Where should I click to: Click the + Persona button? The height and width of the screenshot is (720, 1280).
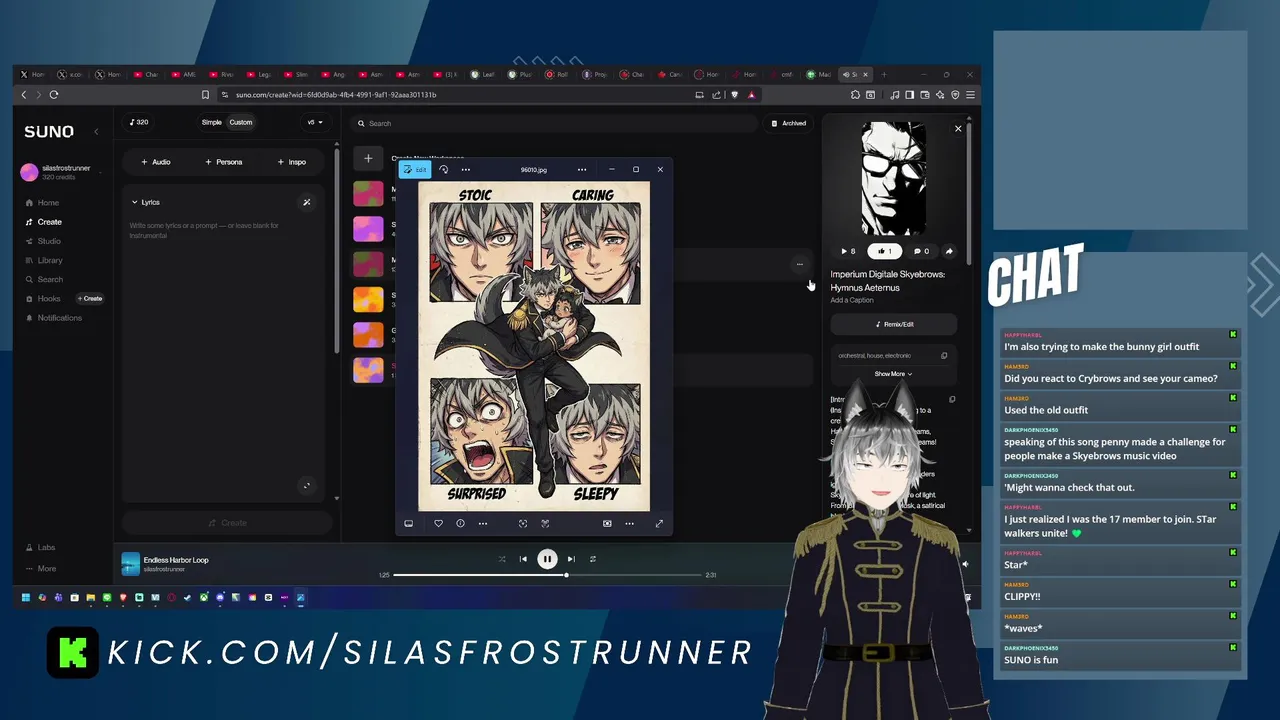click(x=224, y=162)
